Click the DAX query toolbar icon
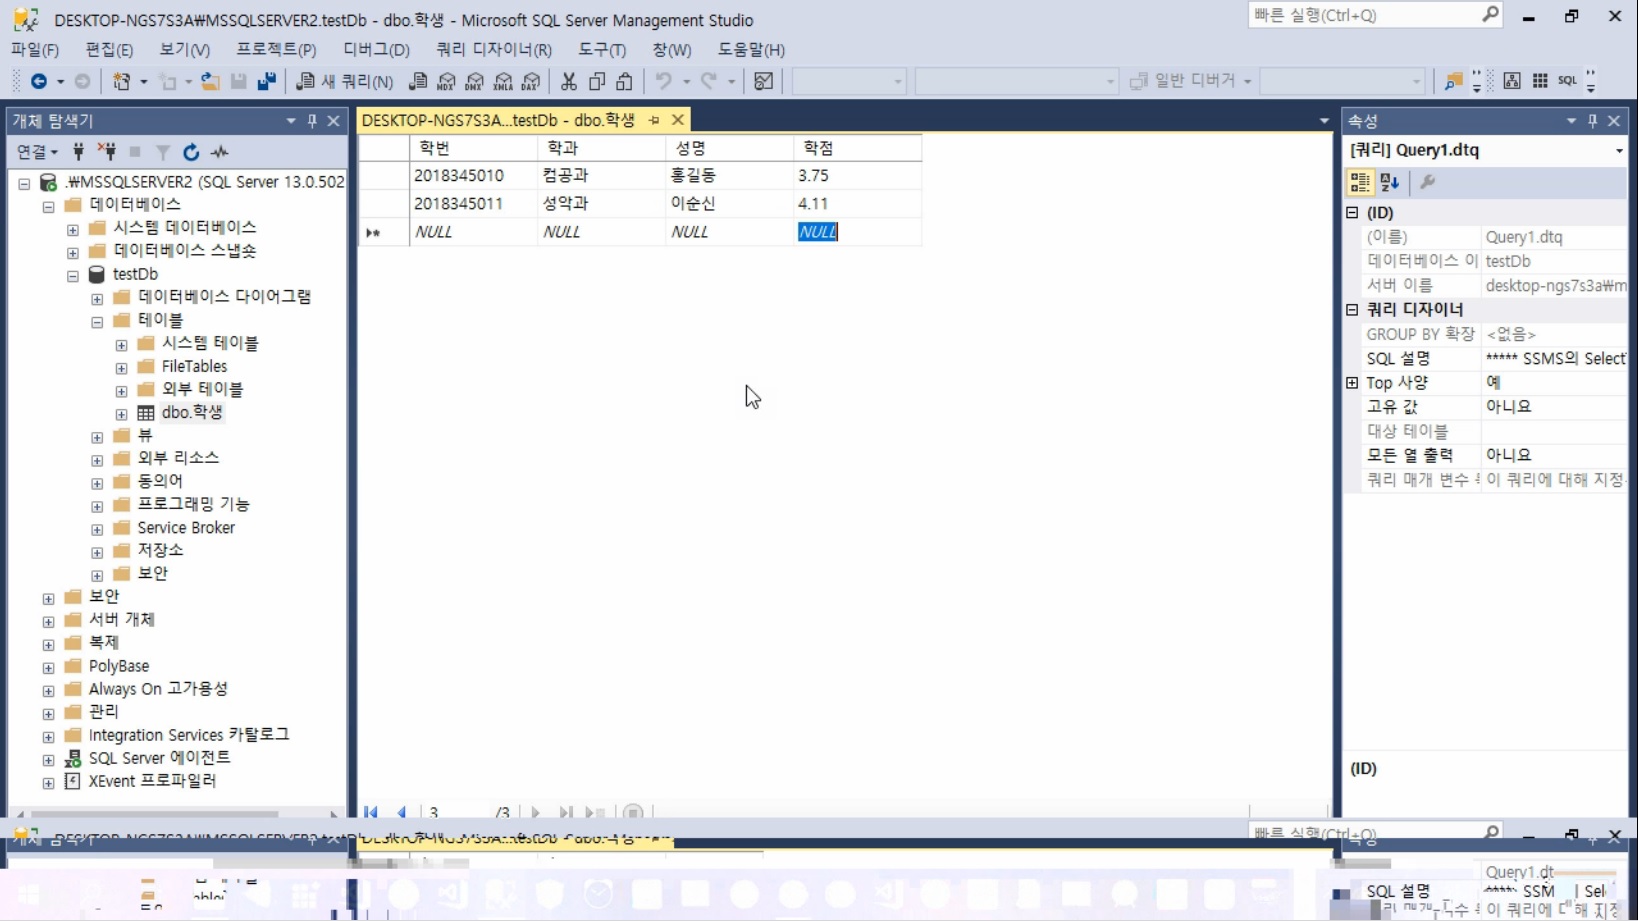 point(531,81)
